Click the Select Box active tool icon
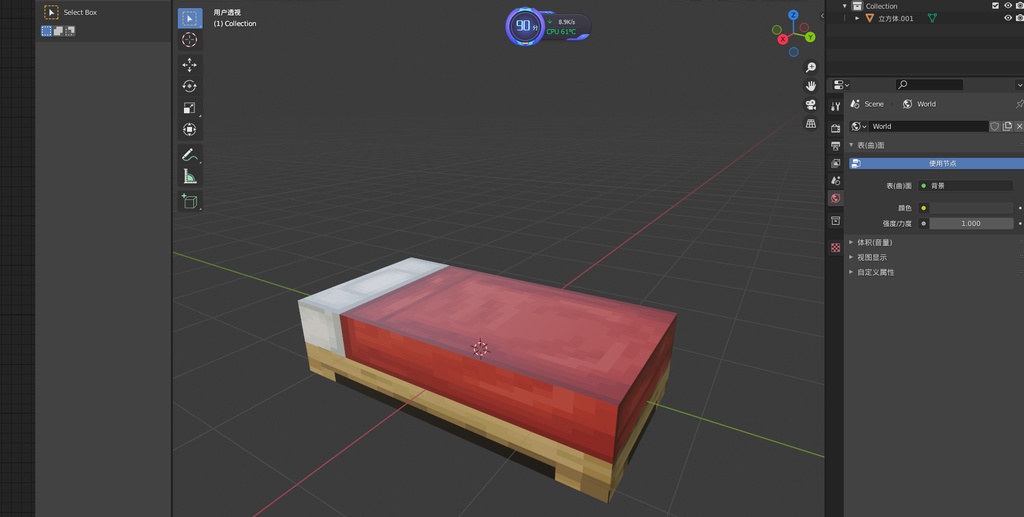The image size is (1024, 517). point(51,12)
